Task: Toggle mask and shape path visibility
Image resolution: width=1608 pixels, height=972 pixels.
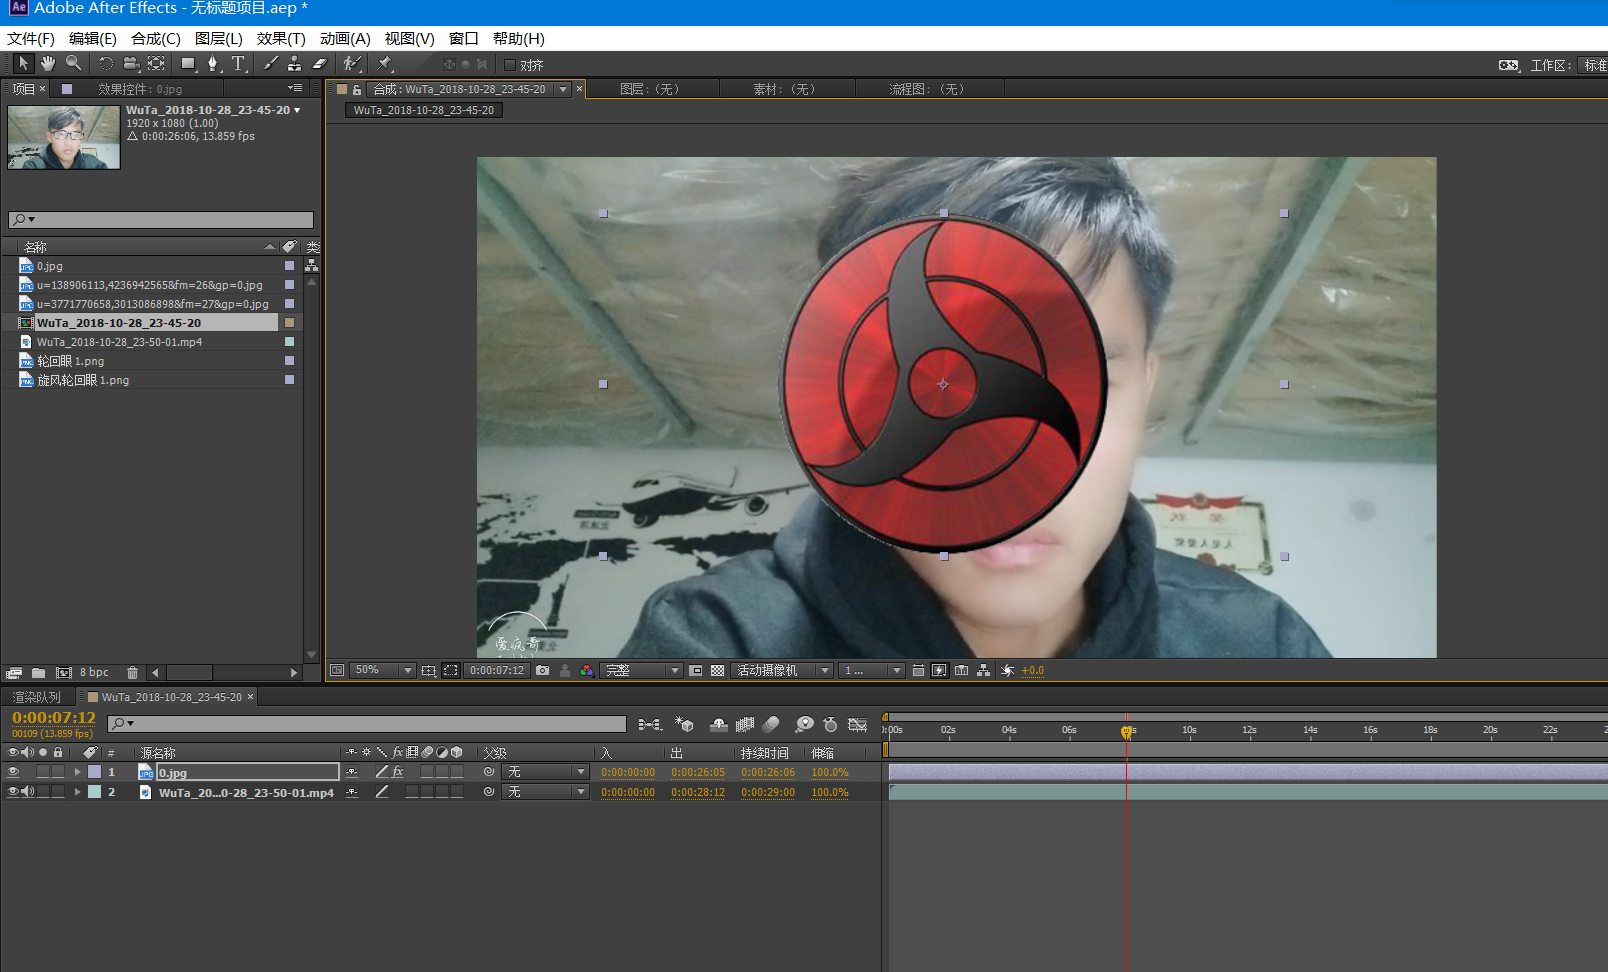Action: pyautogui.click(x=451, y=670)
